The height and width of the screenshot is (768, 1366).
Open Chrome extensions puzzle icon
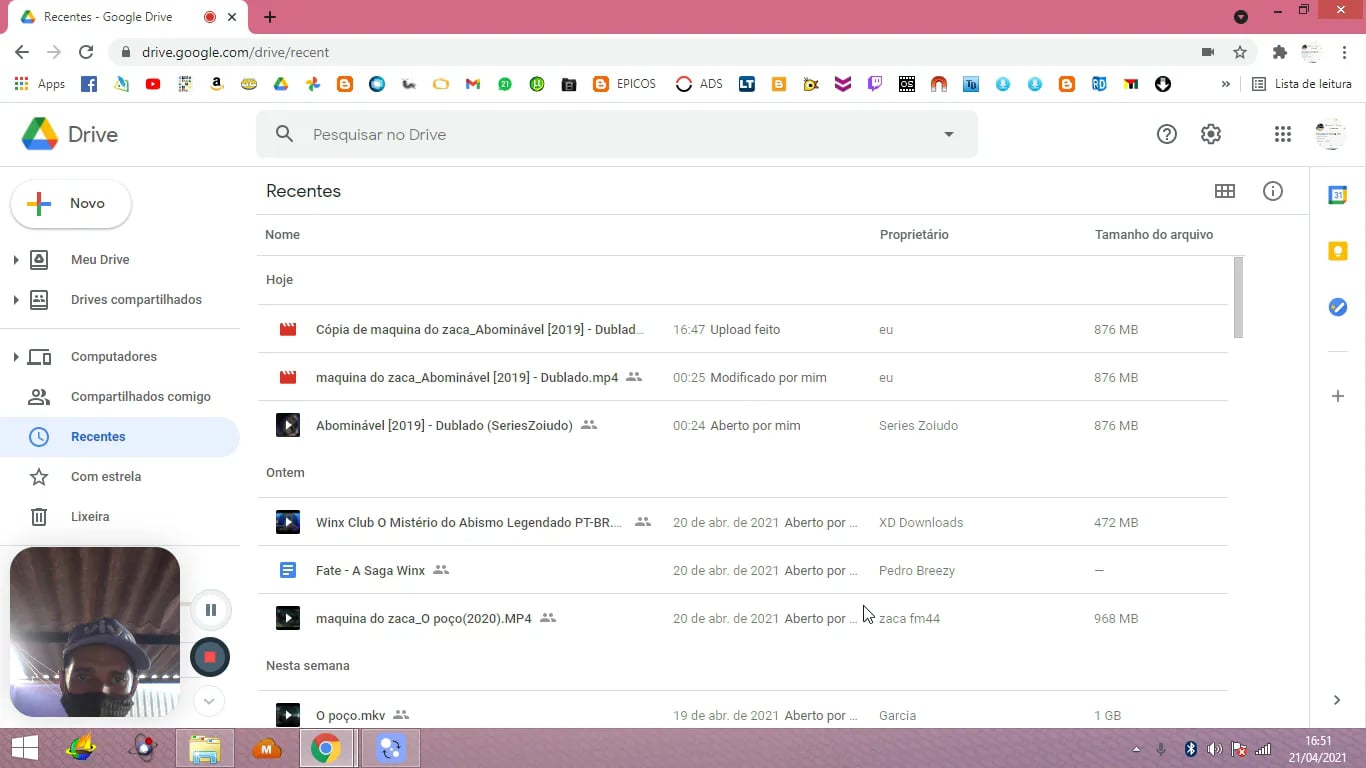pos(1279,52)
